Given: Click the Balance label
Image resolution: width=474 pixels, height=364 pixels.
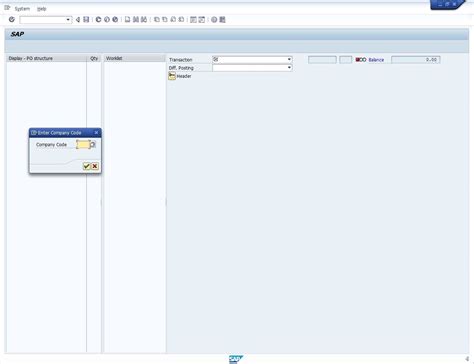Looking at the screenshot, I should tap(376, 60).
